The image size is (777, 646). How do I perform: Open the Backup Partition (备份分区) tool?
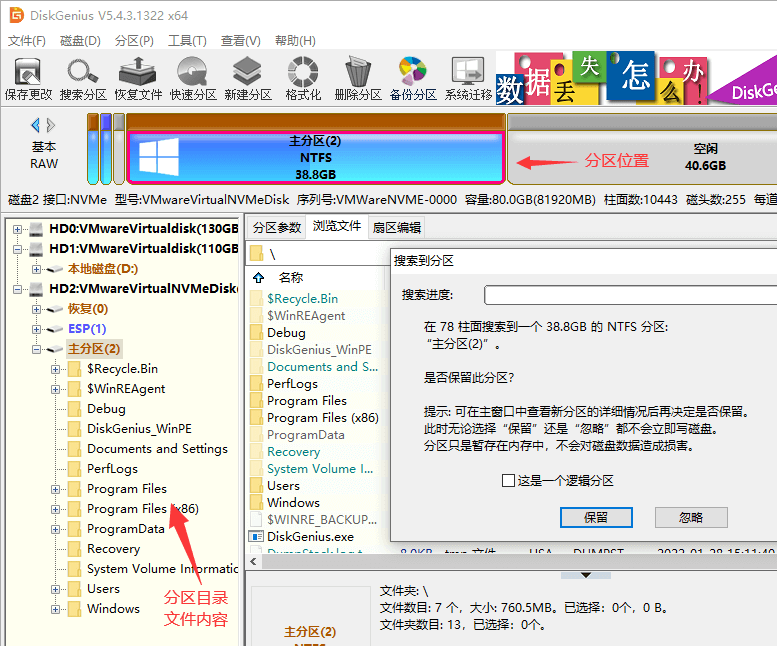pos(412,78)
